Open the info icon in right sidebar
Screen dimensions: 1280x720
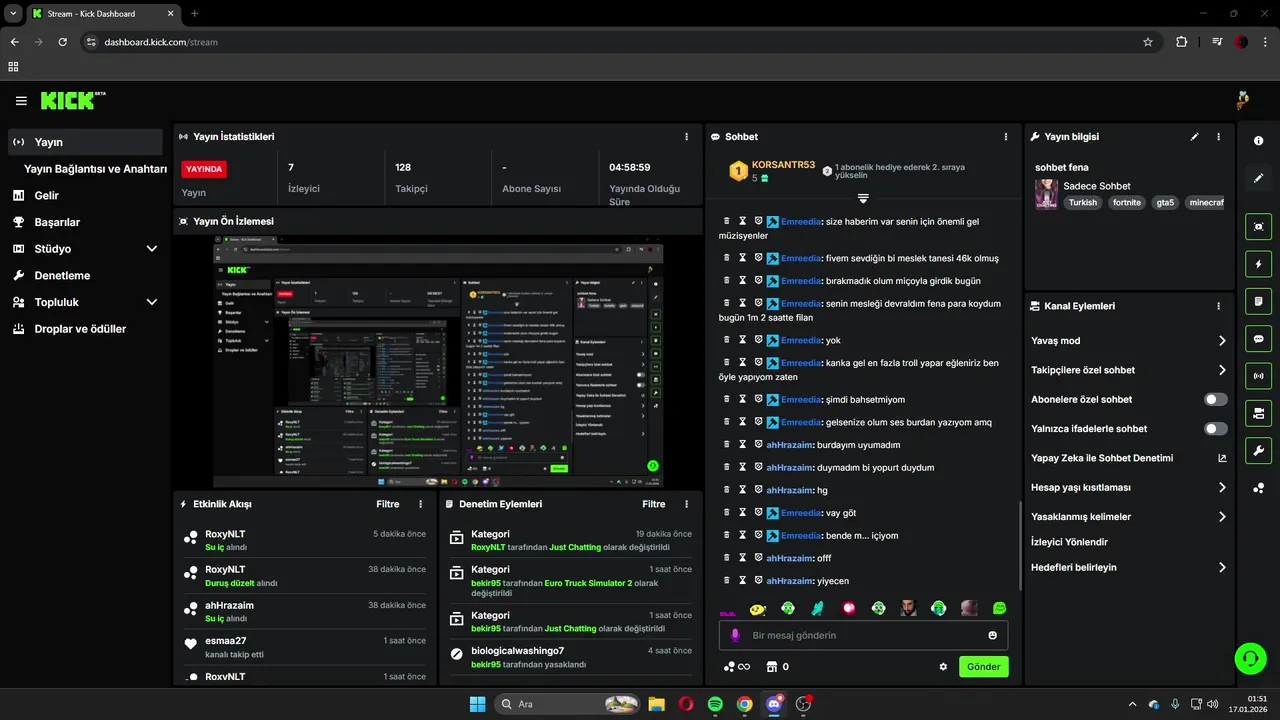tap(1258, 141)
